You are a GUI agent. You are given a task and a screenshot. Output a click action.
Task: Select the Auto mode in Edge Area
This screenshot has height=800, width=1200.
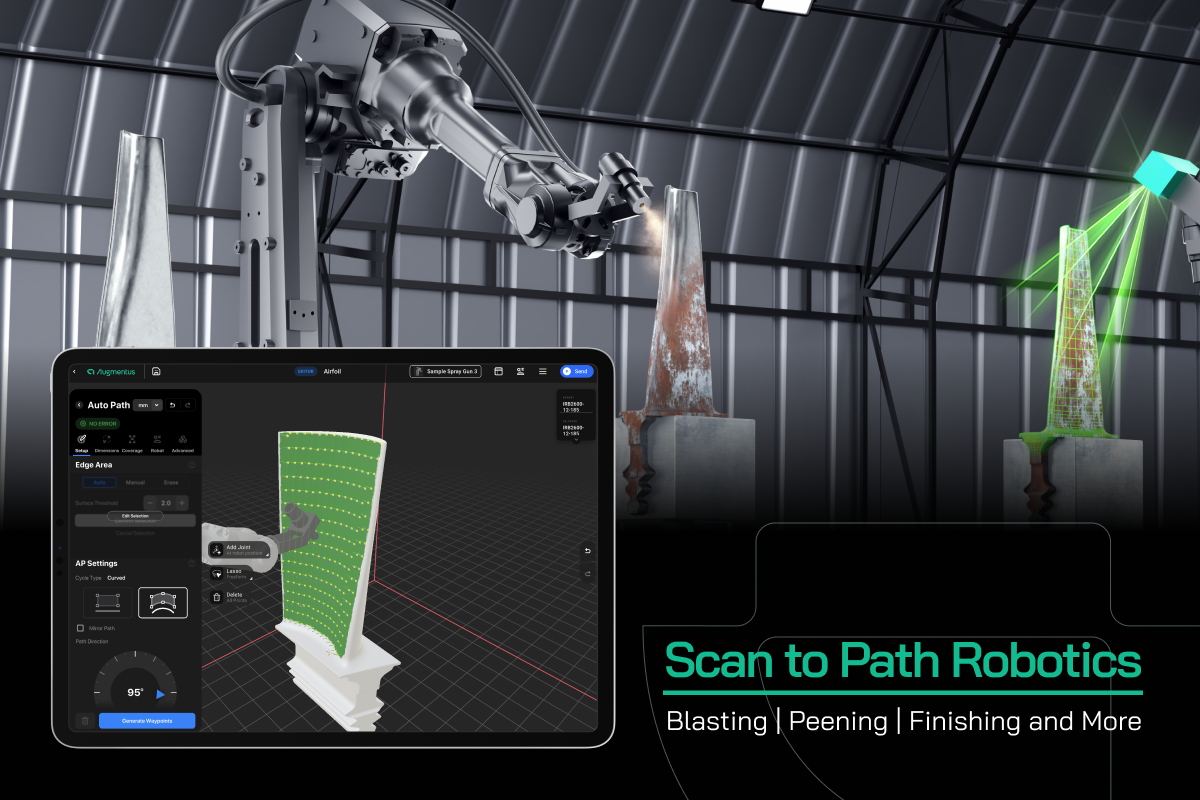point(100,483)
